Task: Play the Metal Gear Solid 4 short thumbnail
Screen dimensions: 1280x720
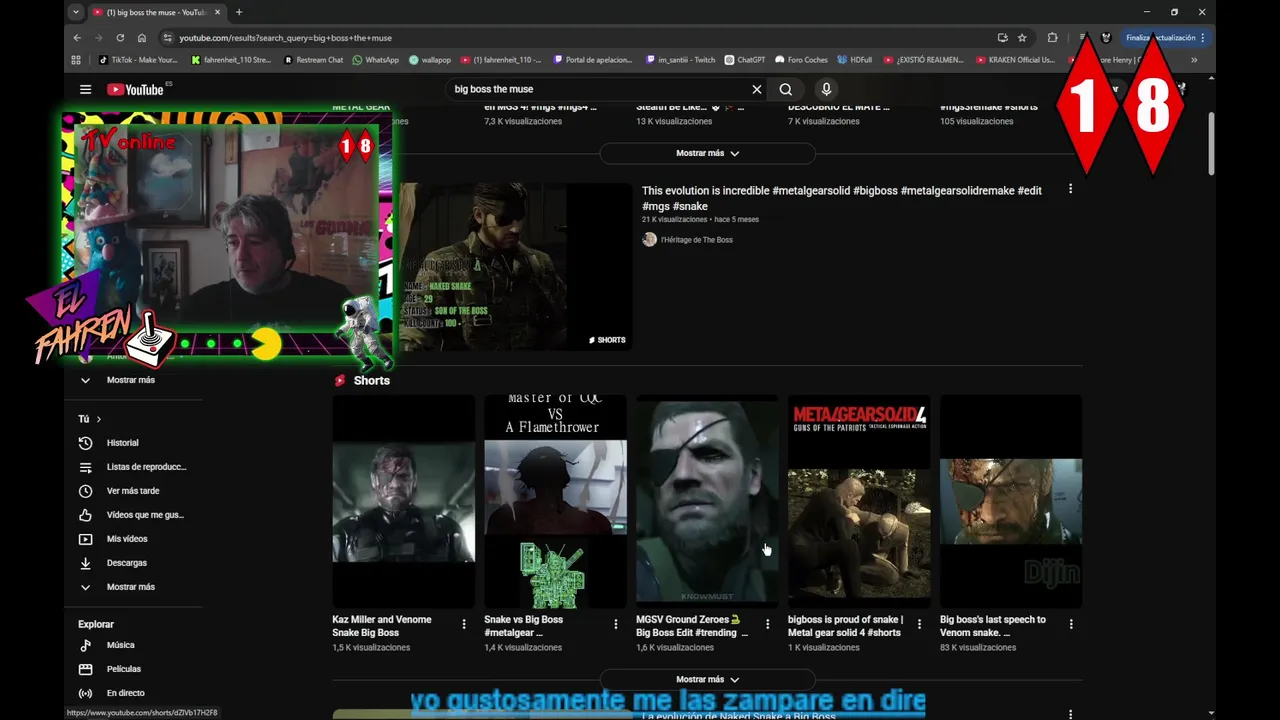Action: pyautogui.click(x=859, y=501)
